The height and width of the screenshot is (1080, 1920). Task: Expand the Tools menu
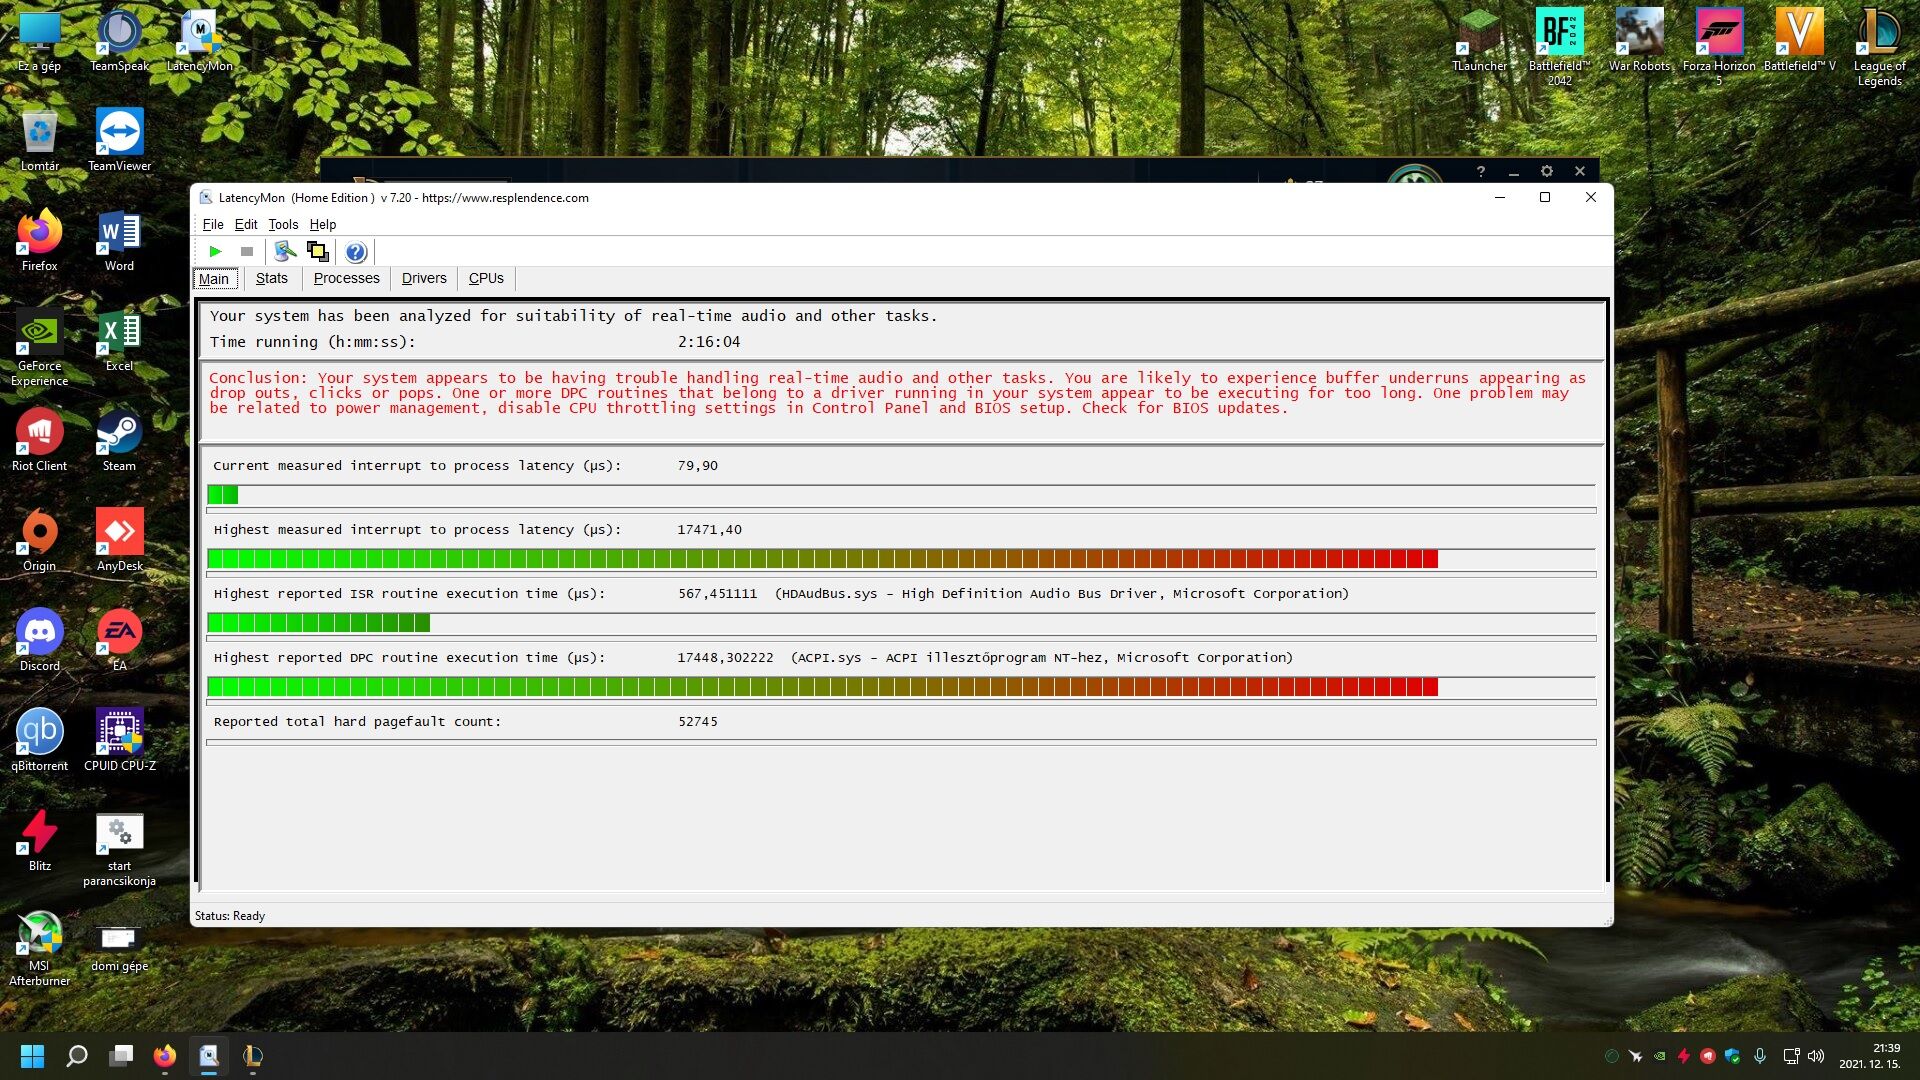click(x=283, y=225)
